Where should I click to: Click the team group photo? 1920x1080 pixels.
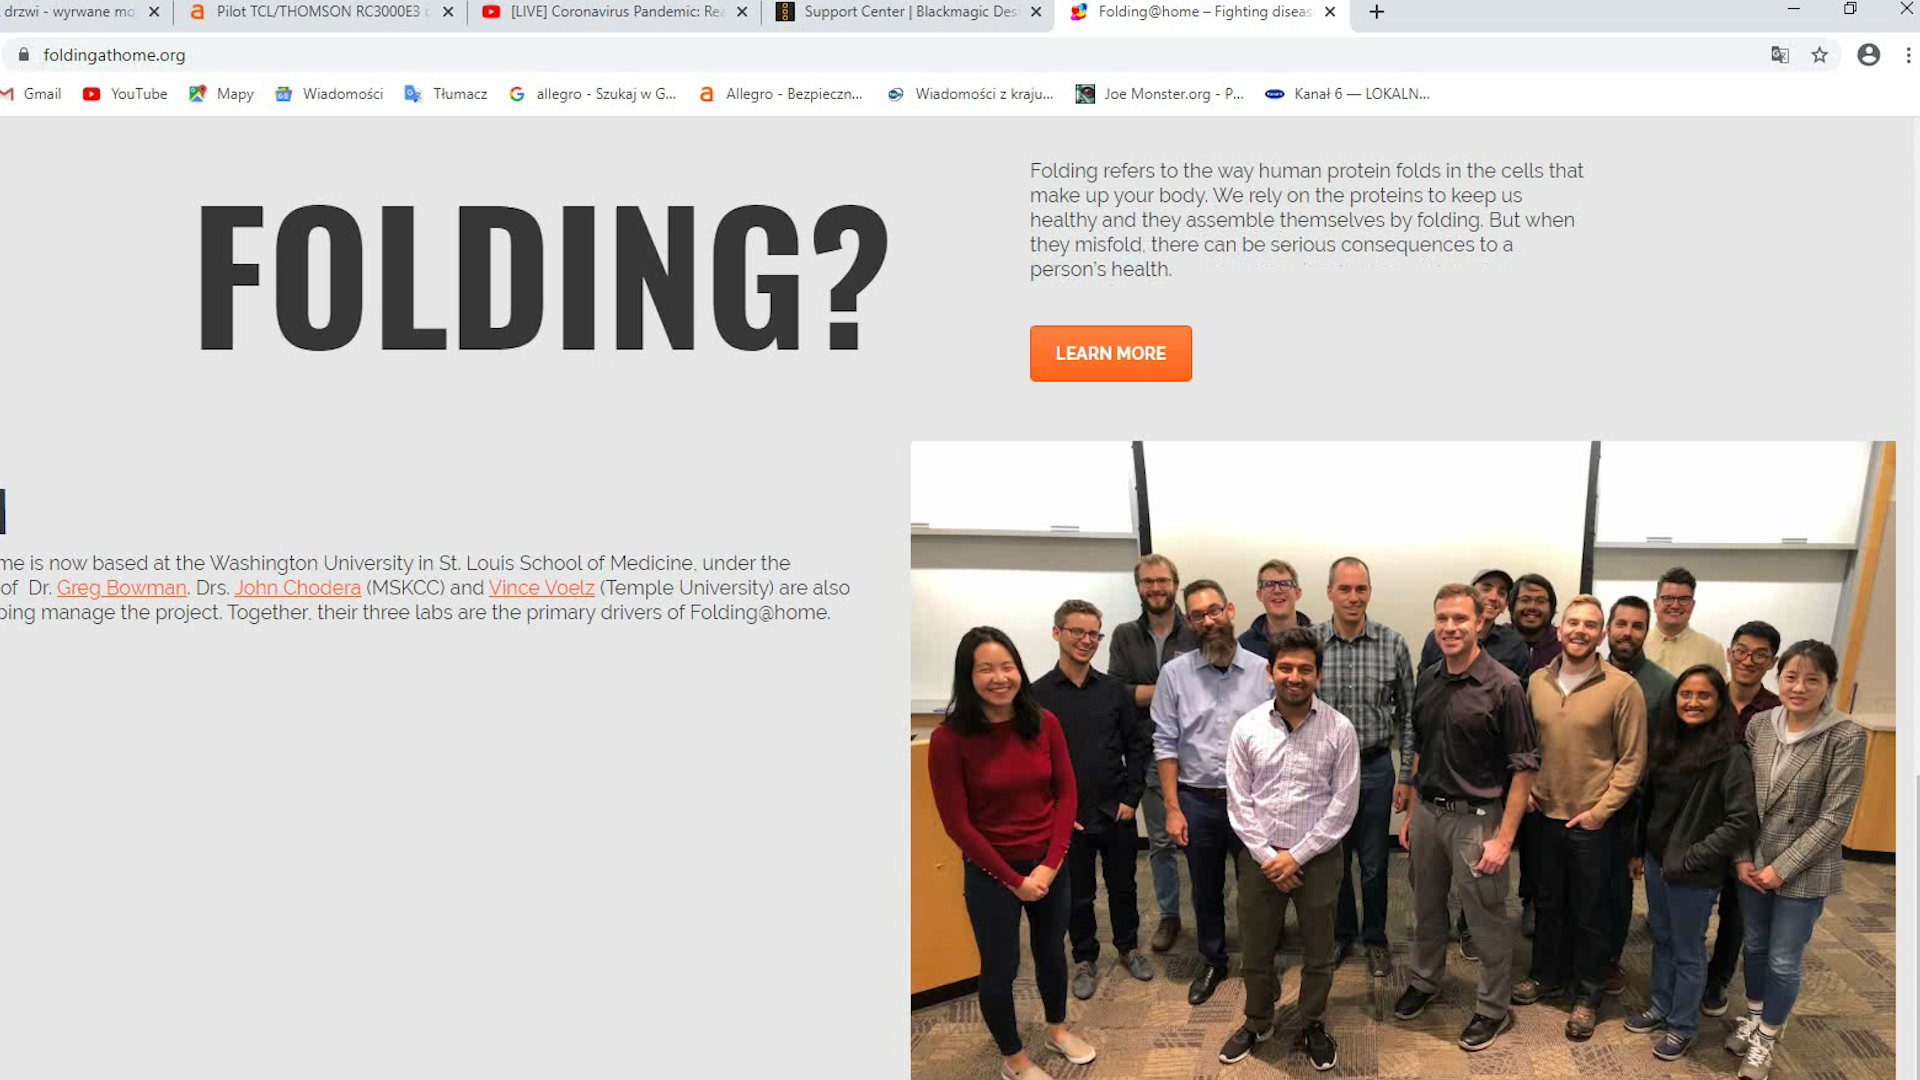point(1402,760)
